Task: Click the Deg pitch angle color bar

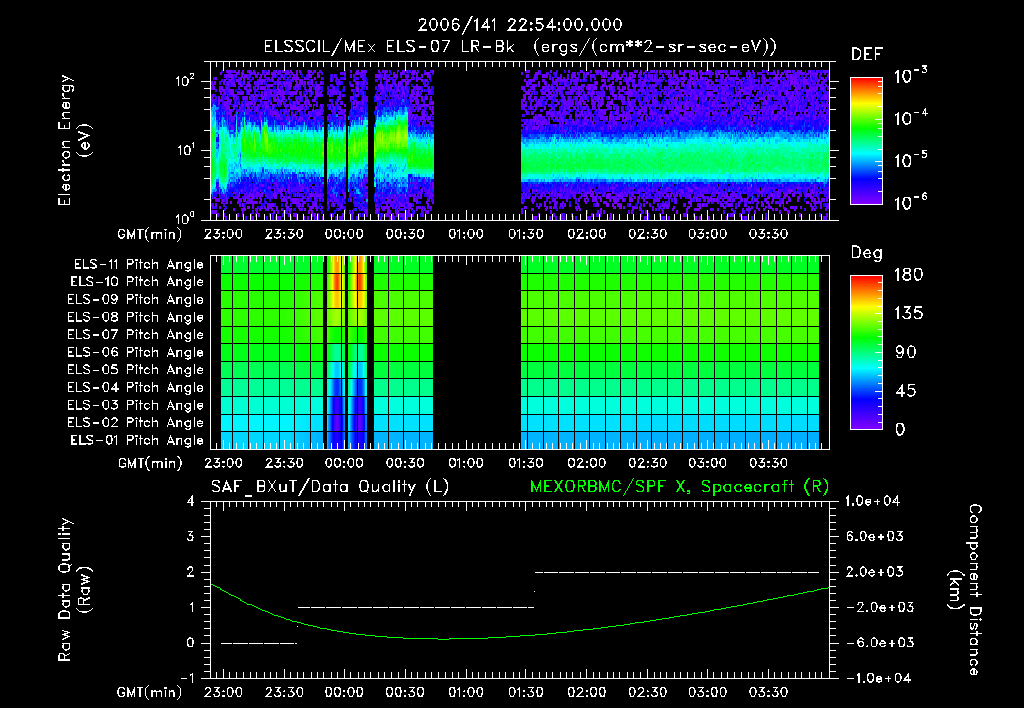Action: click(x=866, y=352)
